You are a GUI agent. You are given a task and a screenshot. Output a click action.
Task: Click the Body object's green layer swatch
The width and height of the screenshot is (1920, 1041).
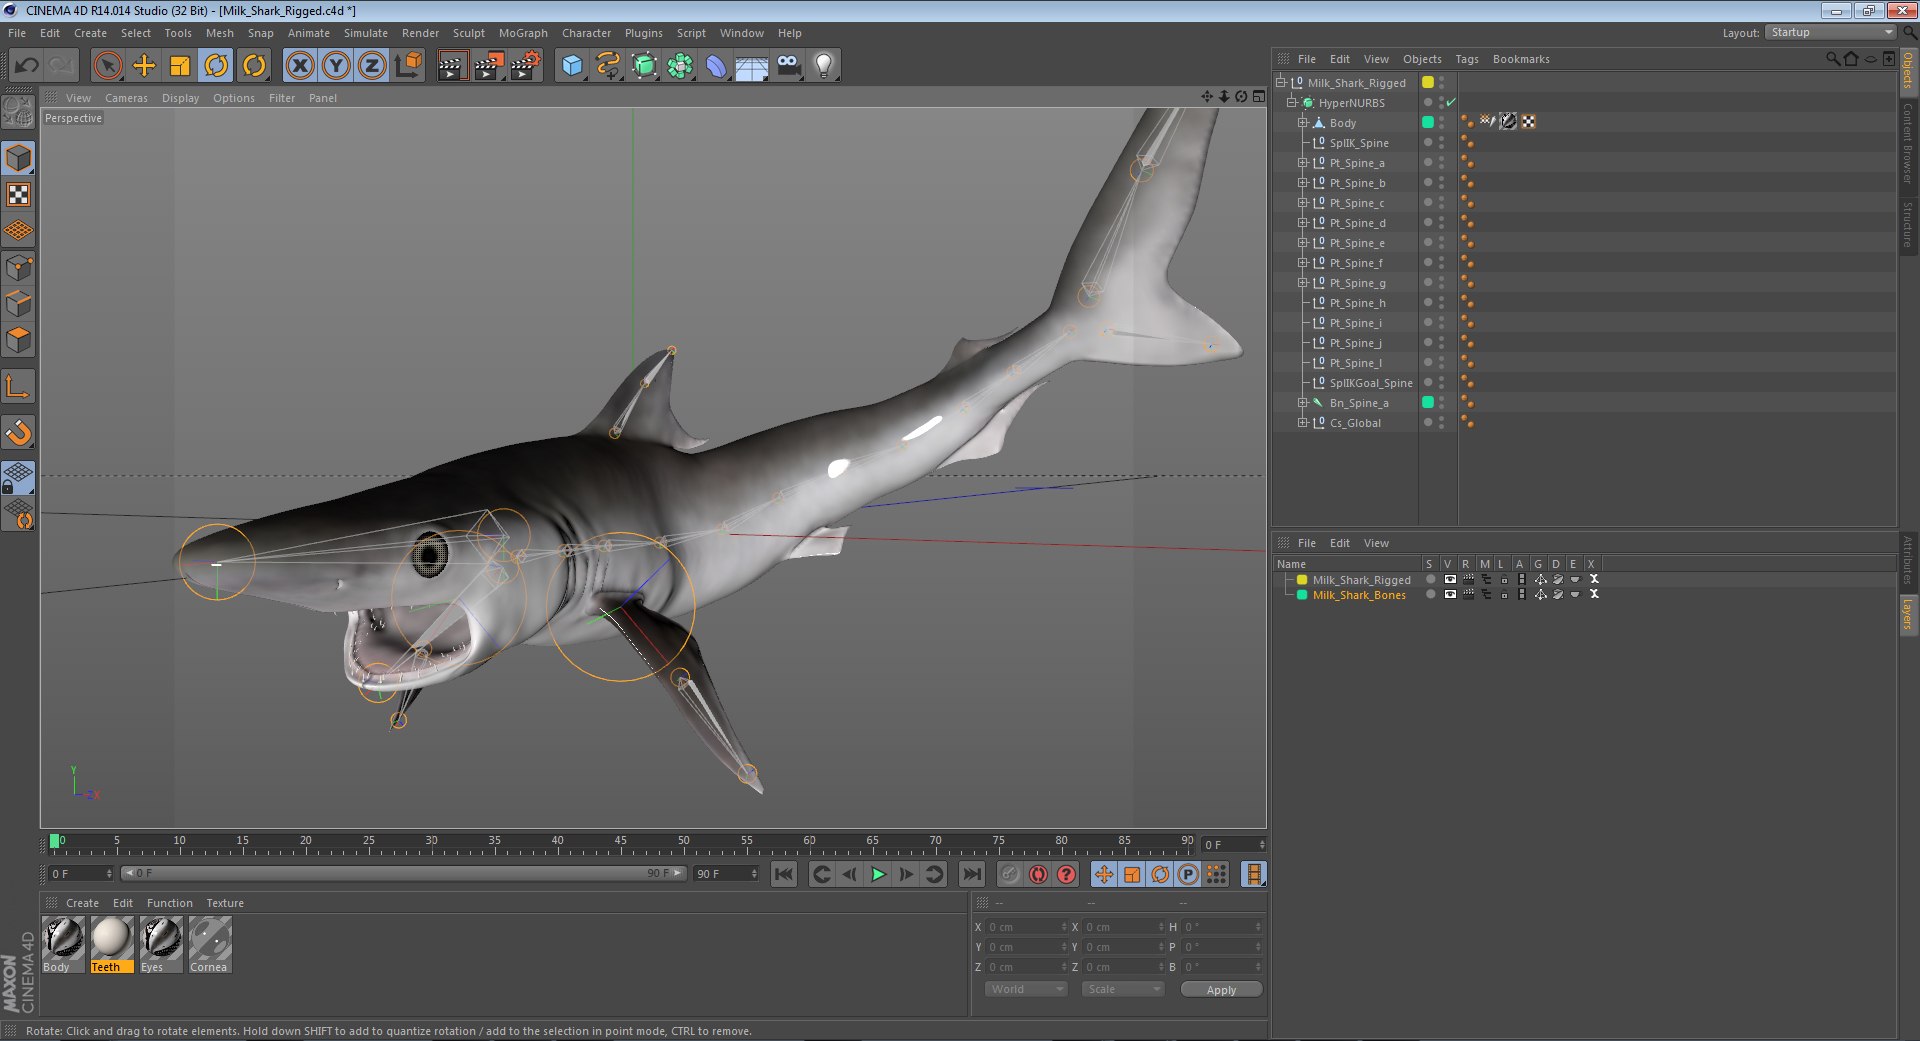click(1428, 122)
